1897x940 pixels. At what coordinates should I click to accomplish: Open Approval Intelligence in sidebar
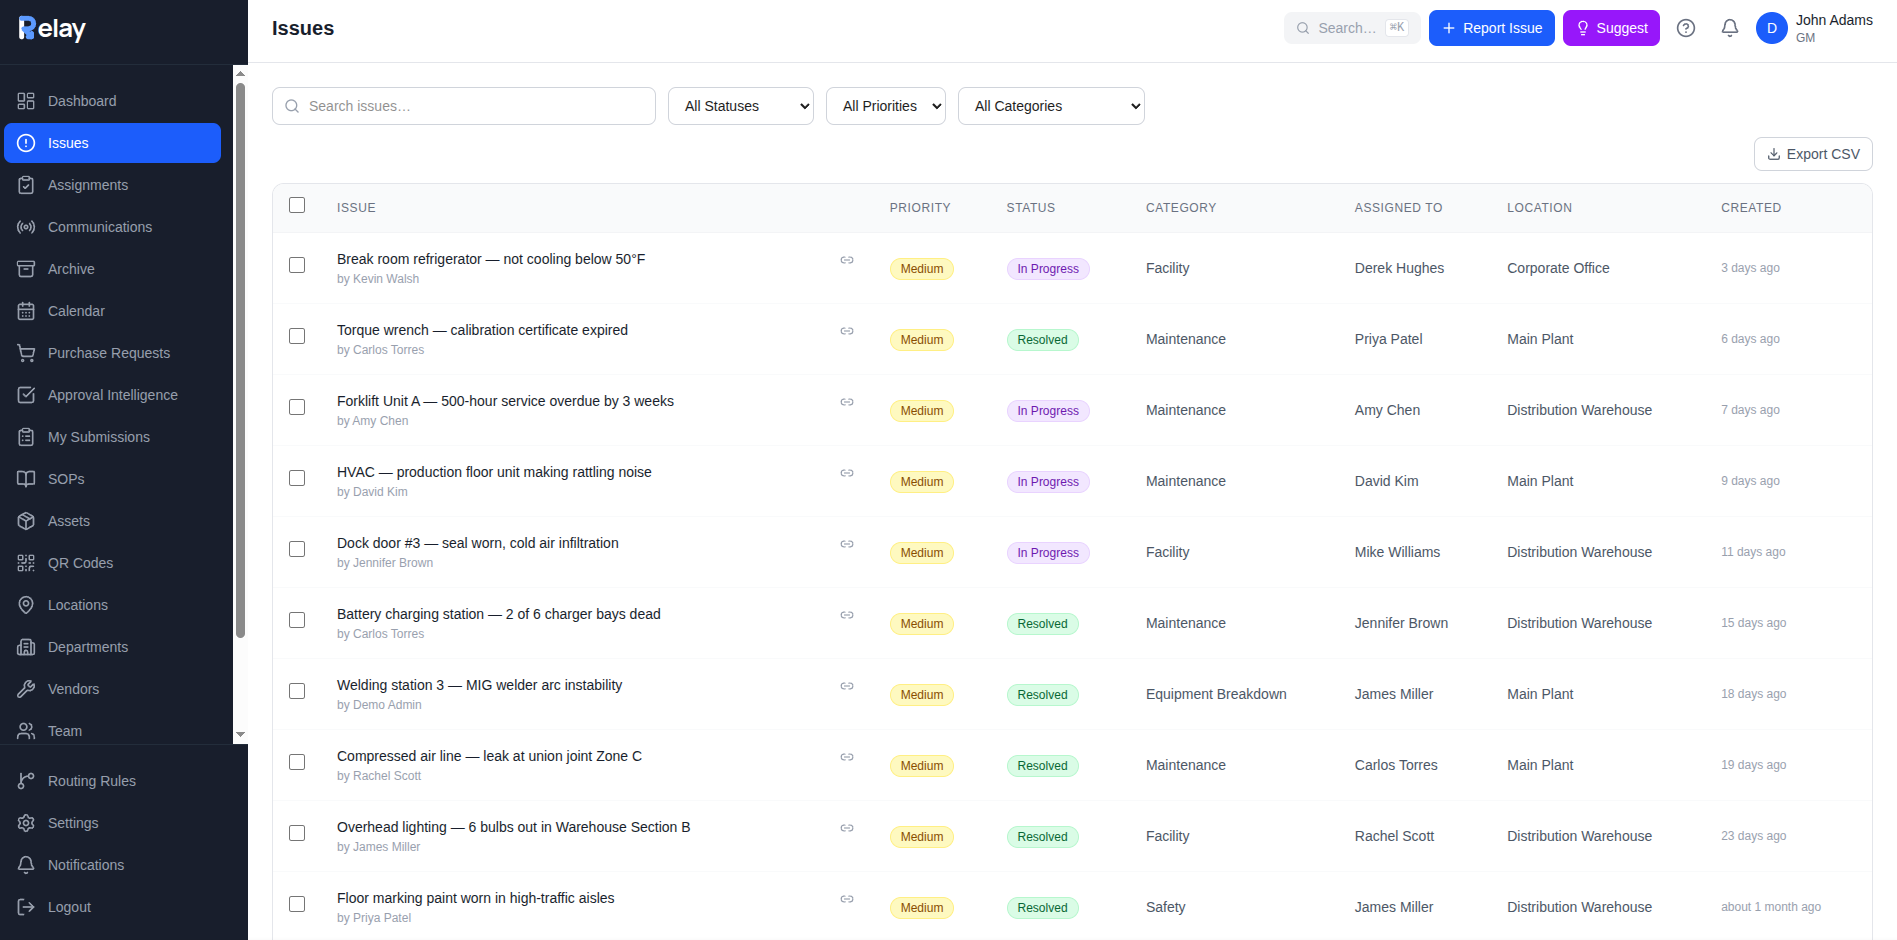click(x=112, y=395)
